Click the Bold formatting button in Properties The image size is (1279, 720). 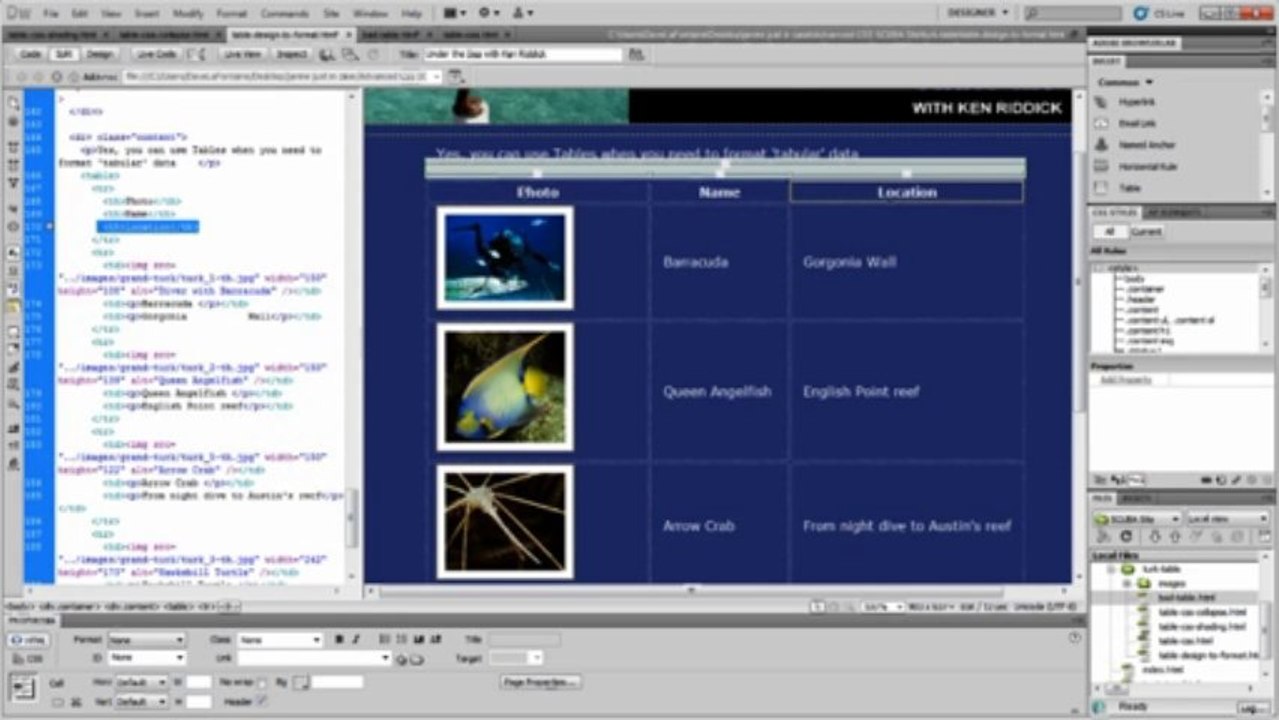click(339, 639)
